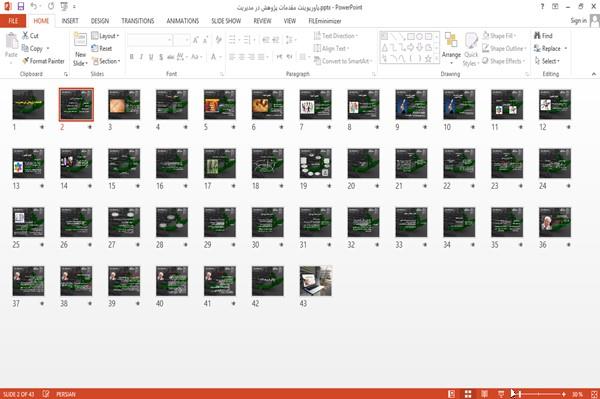The image size is (600, 399).
Task: Open the Font dialog launcher
Action: [222, 74]
